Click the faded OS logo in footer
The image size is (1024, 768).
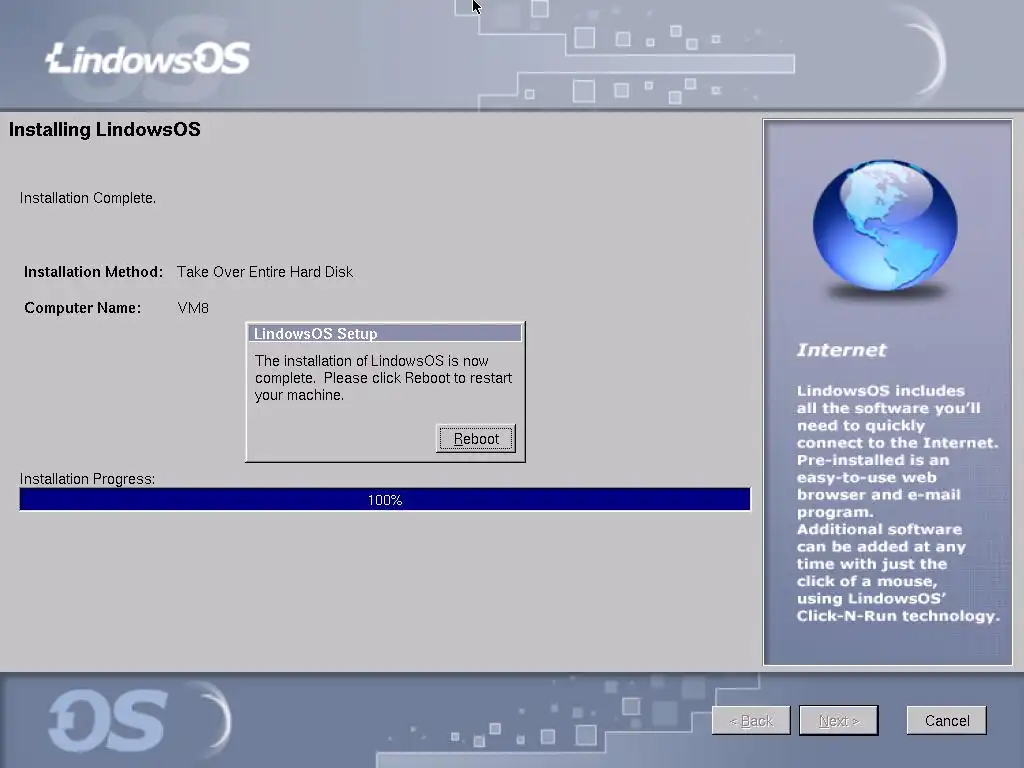(108, 720)
